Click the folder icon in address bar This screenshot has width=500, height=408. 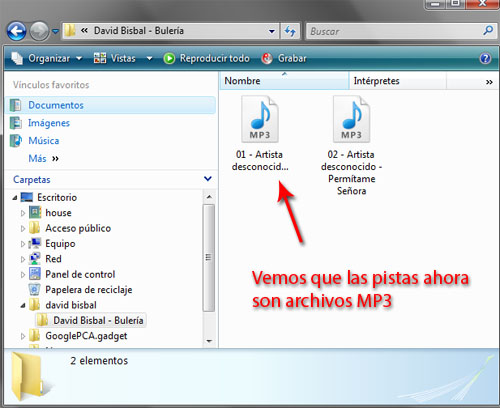70,31
